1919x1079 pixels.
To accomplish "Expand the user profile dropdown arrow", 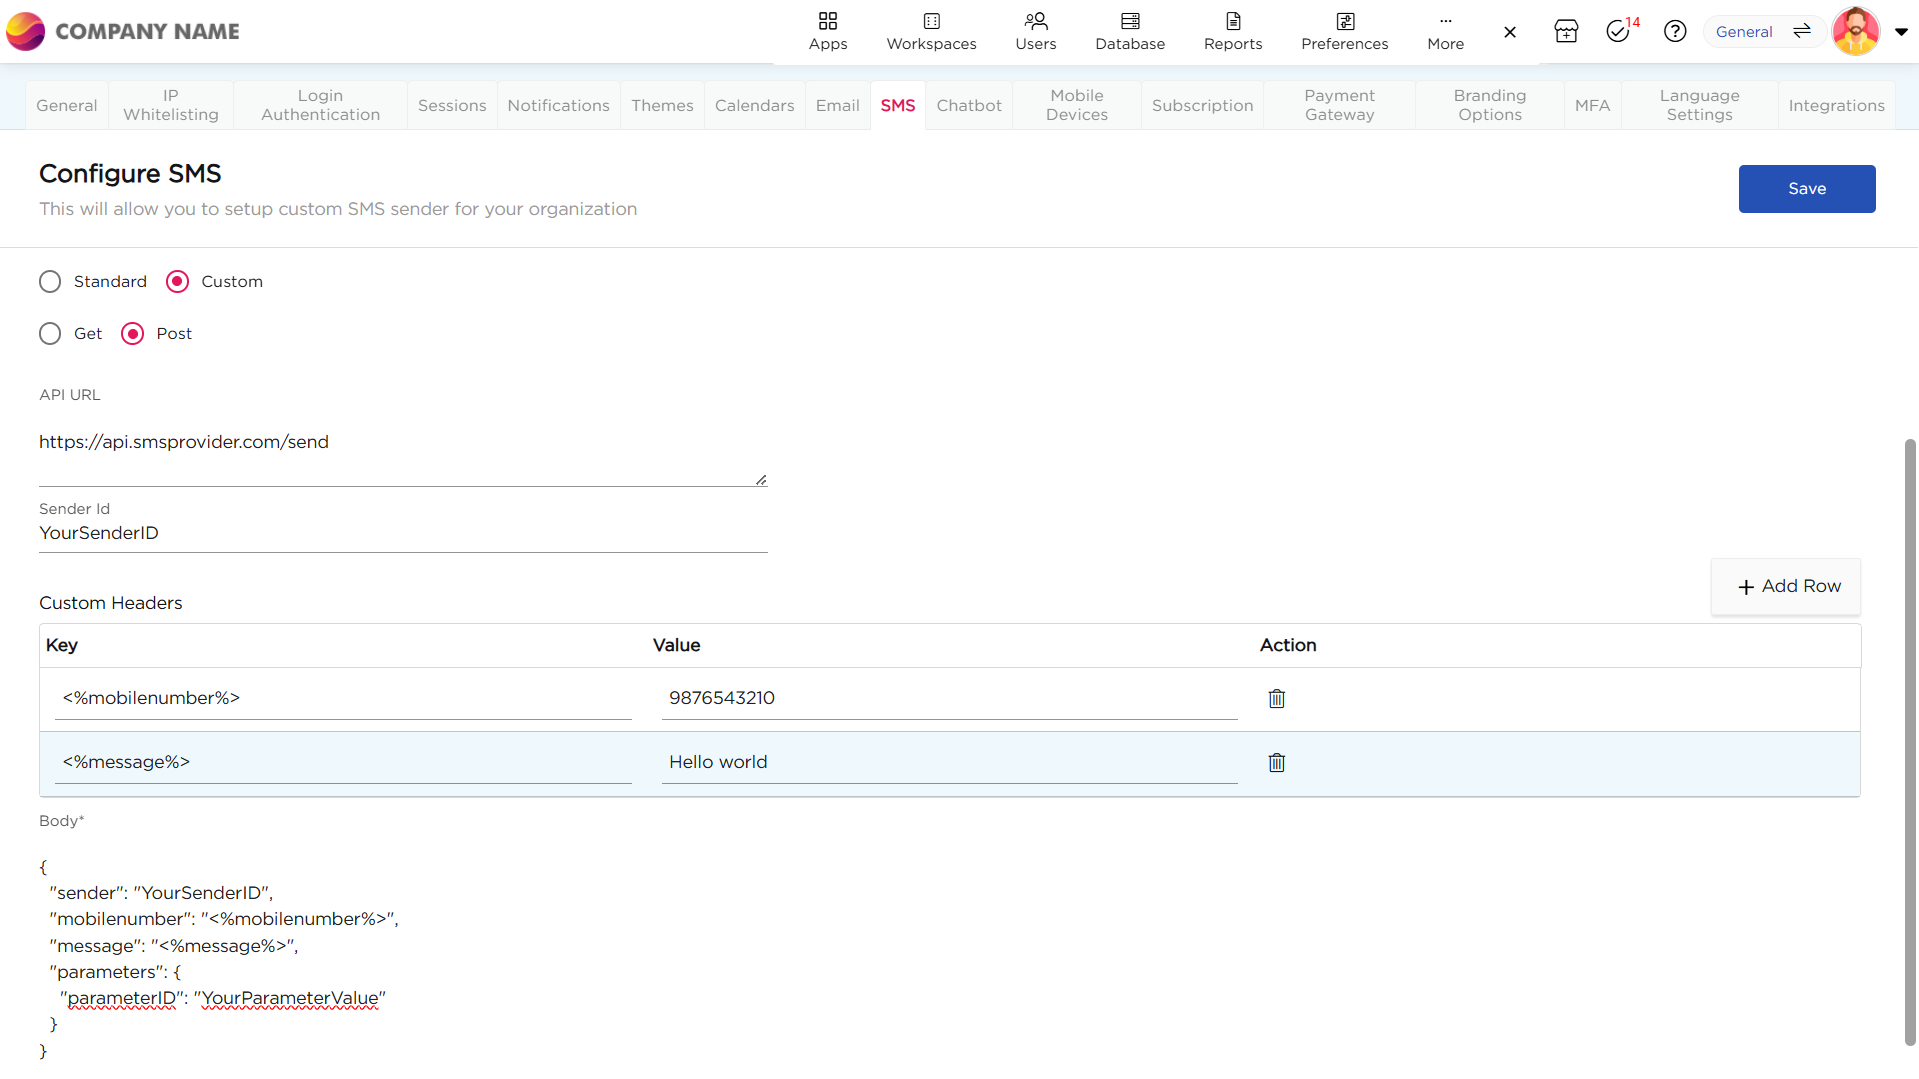I will click(x=1901, y=32).
